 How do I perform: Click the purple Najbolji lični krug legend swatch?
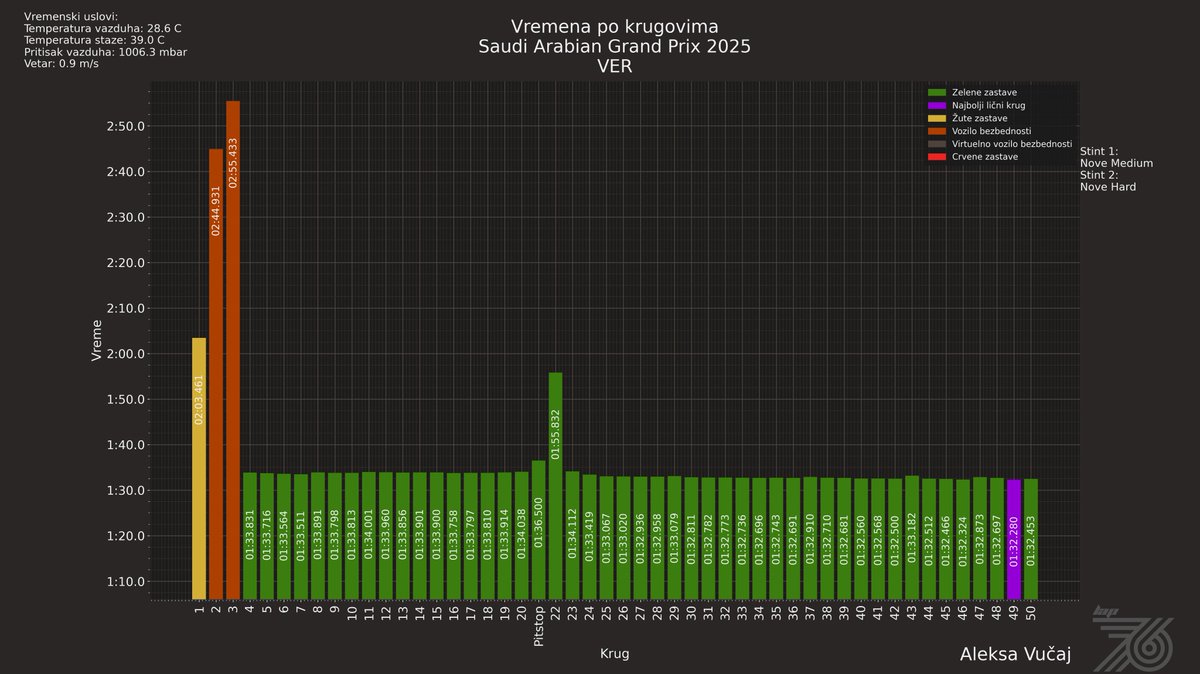(936, 105)
